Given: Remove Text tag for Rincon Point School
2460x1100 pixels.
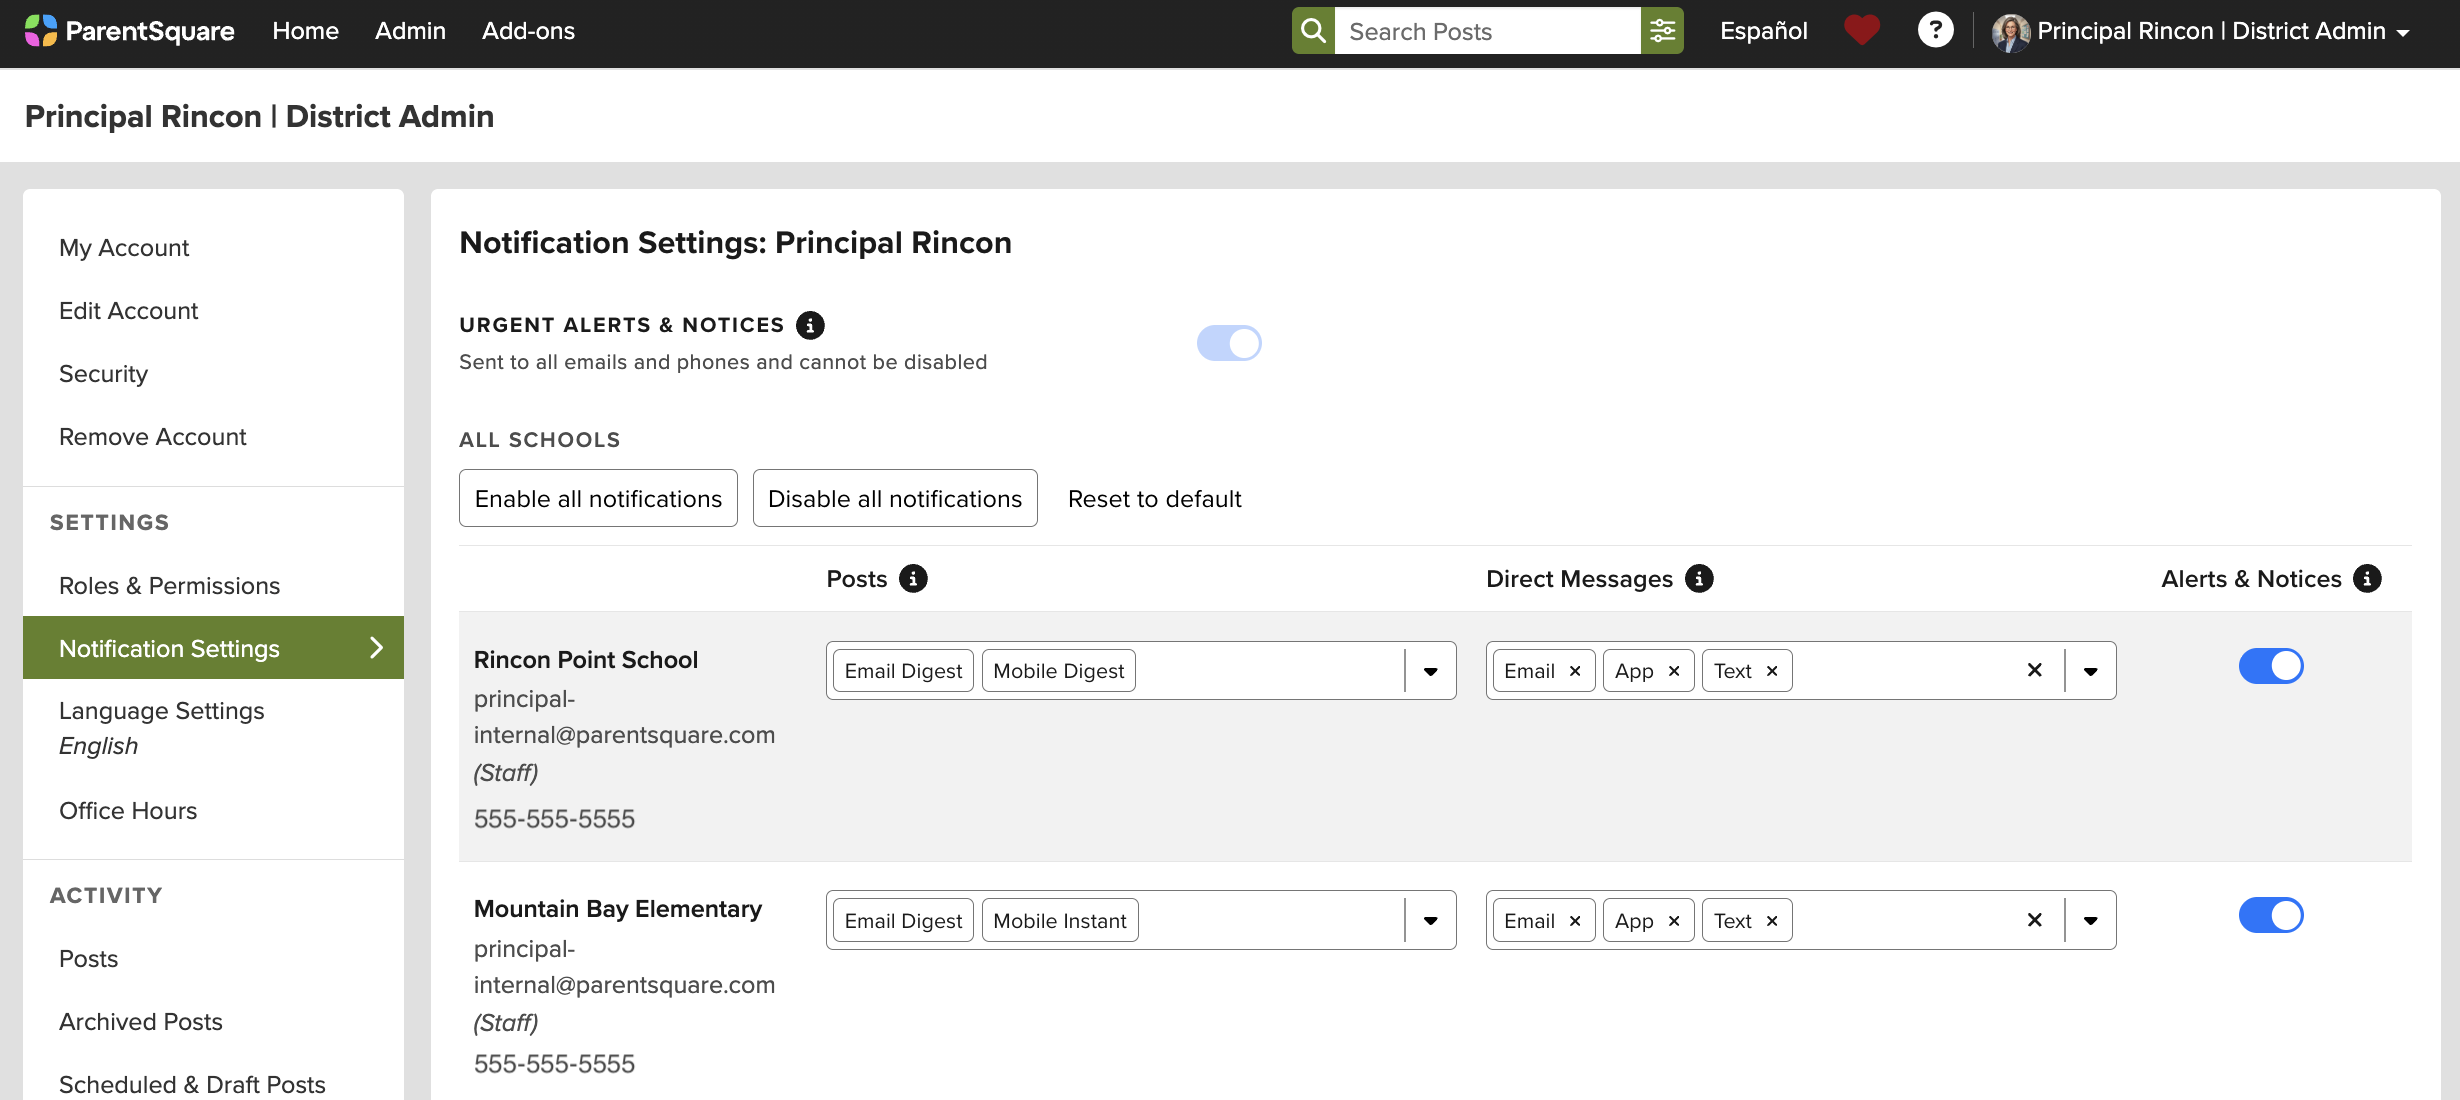Looking at the screenshot, I should (1772, 671).
